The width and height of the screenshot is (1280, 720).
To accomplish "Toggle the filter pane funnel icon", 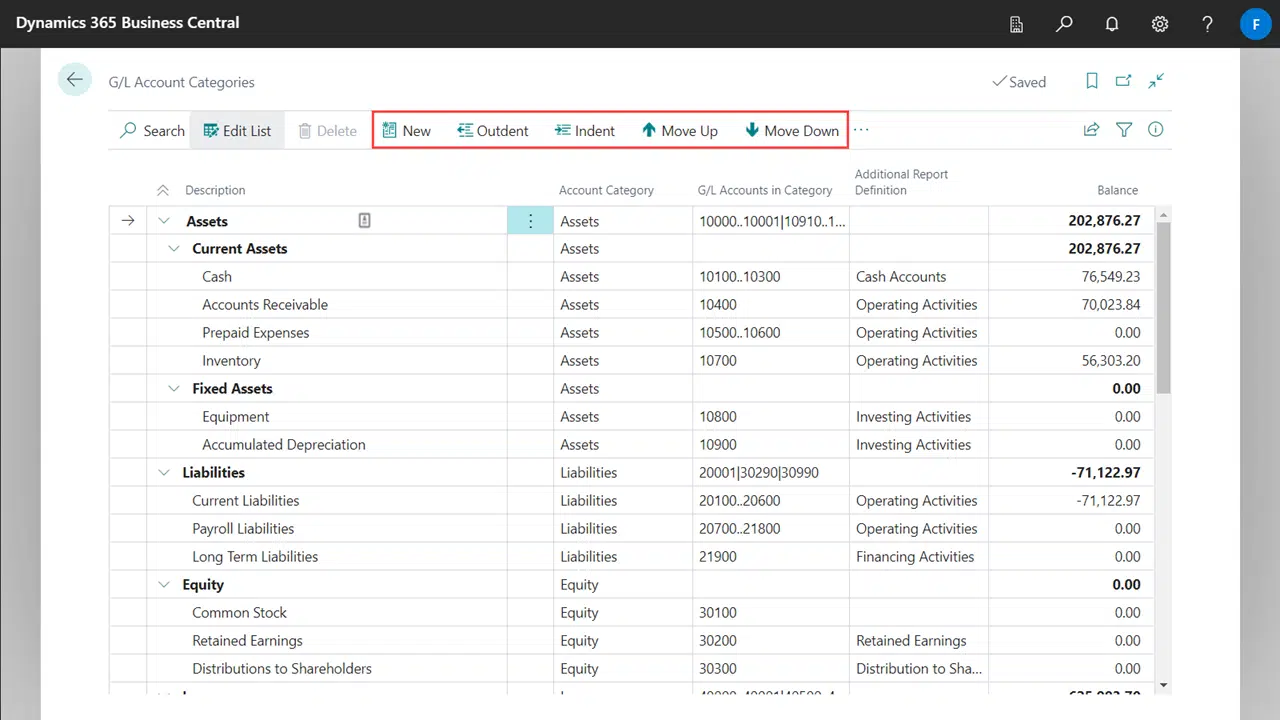I will pyautogui.click(x=1124, y=130).
